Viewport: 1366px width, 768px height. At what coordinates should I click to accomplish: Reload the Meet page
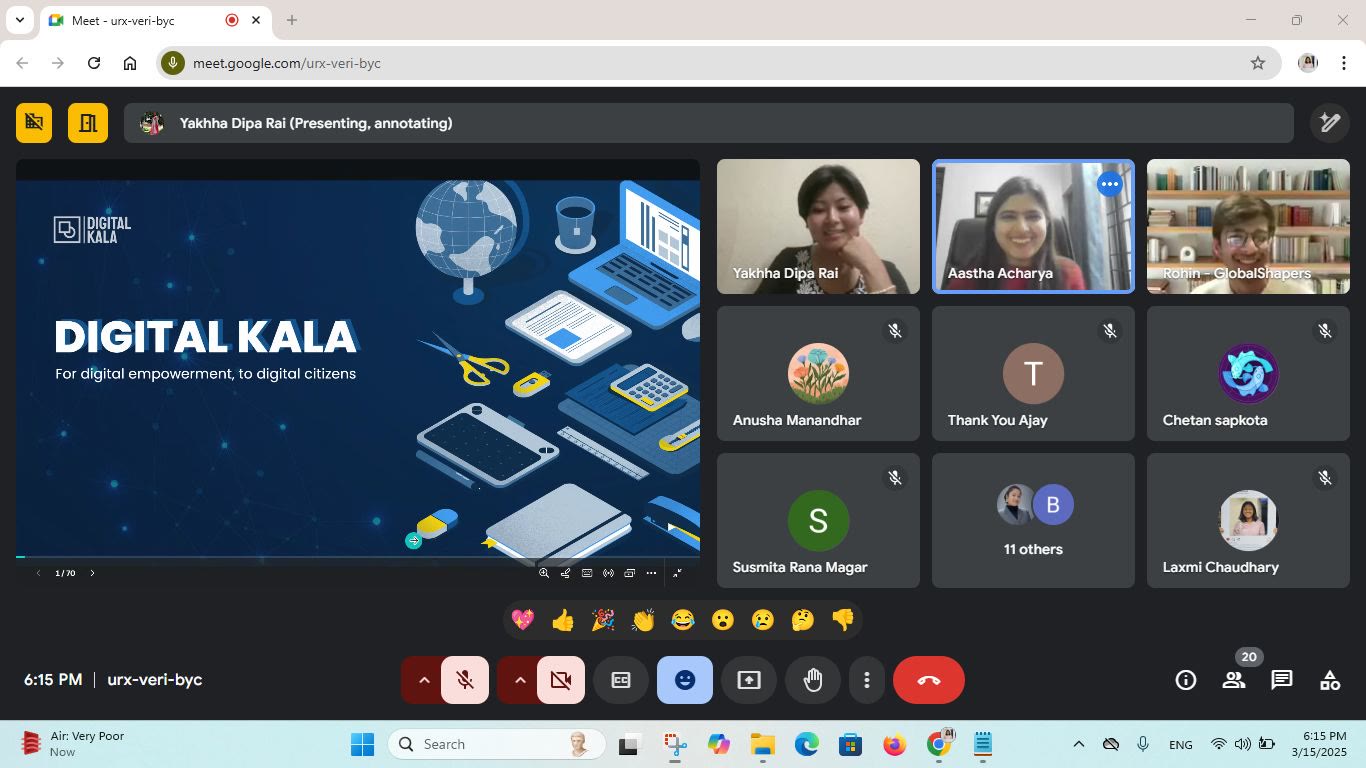[94, 63]
